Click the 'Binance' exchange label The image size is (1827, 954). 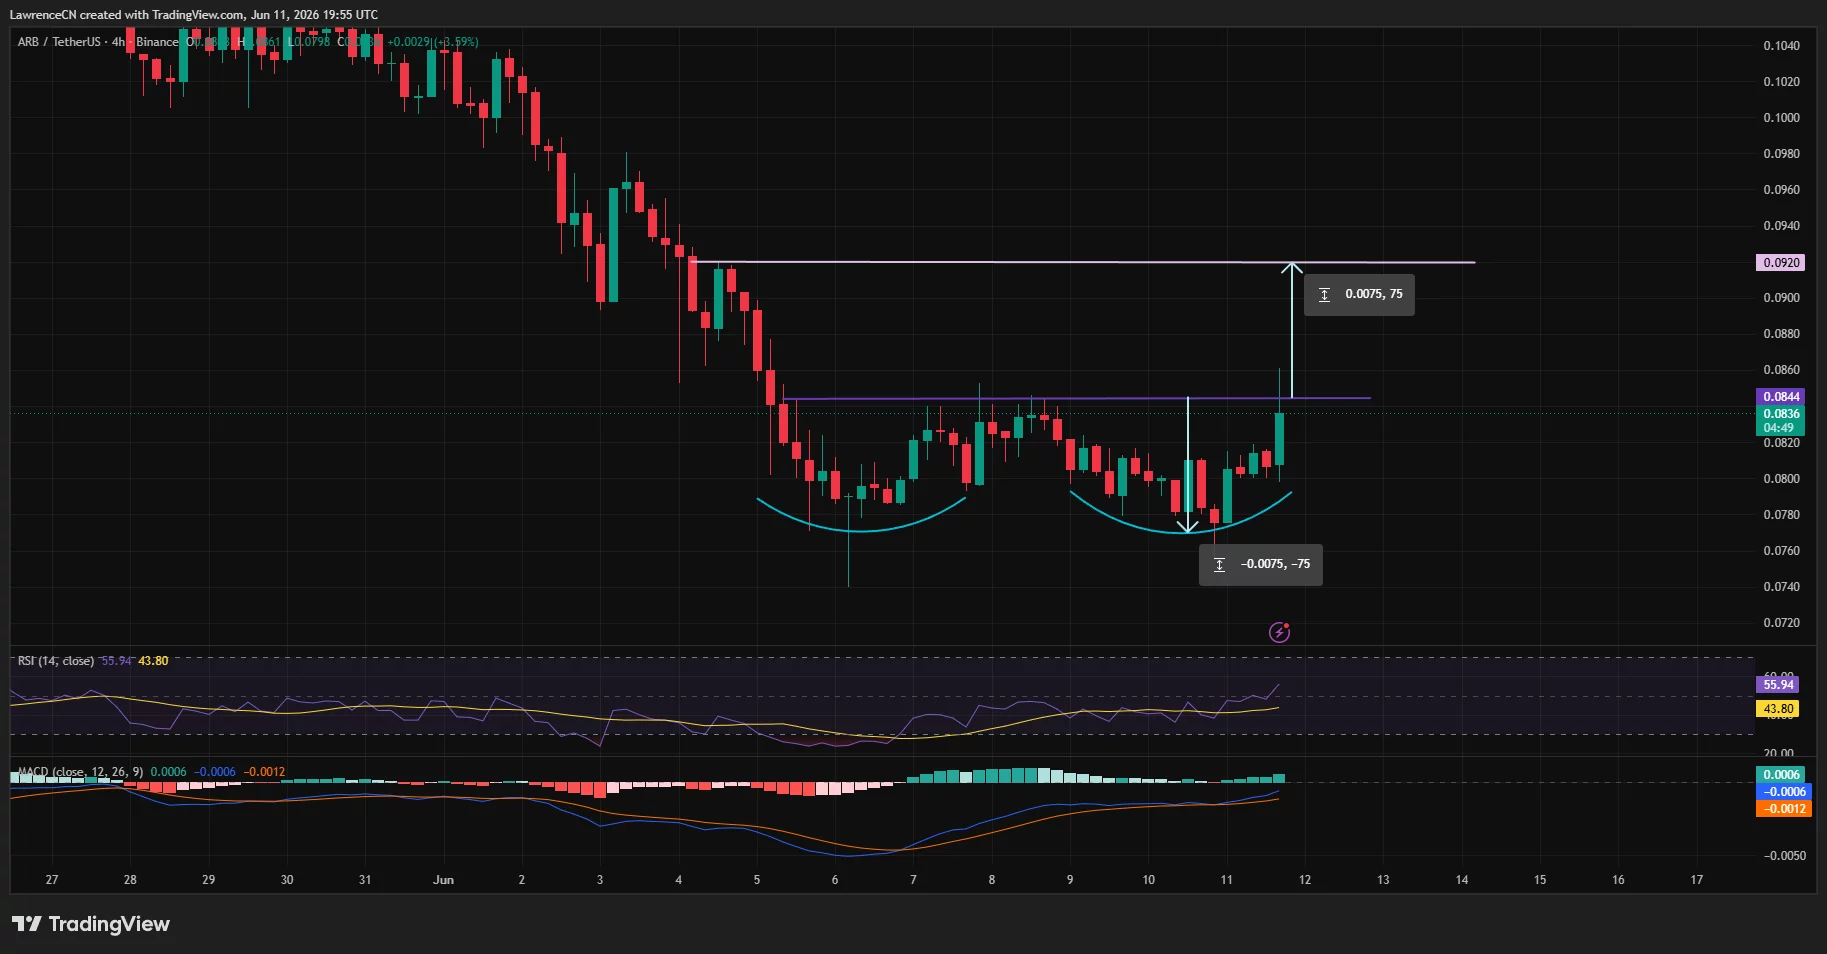157,42
